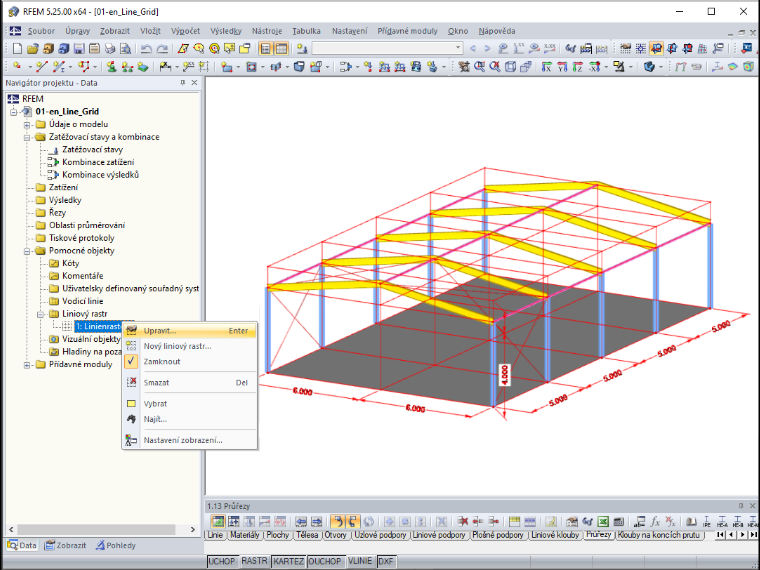
Task: Click the view in Z direction icon
Action: tap(578, 66)
